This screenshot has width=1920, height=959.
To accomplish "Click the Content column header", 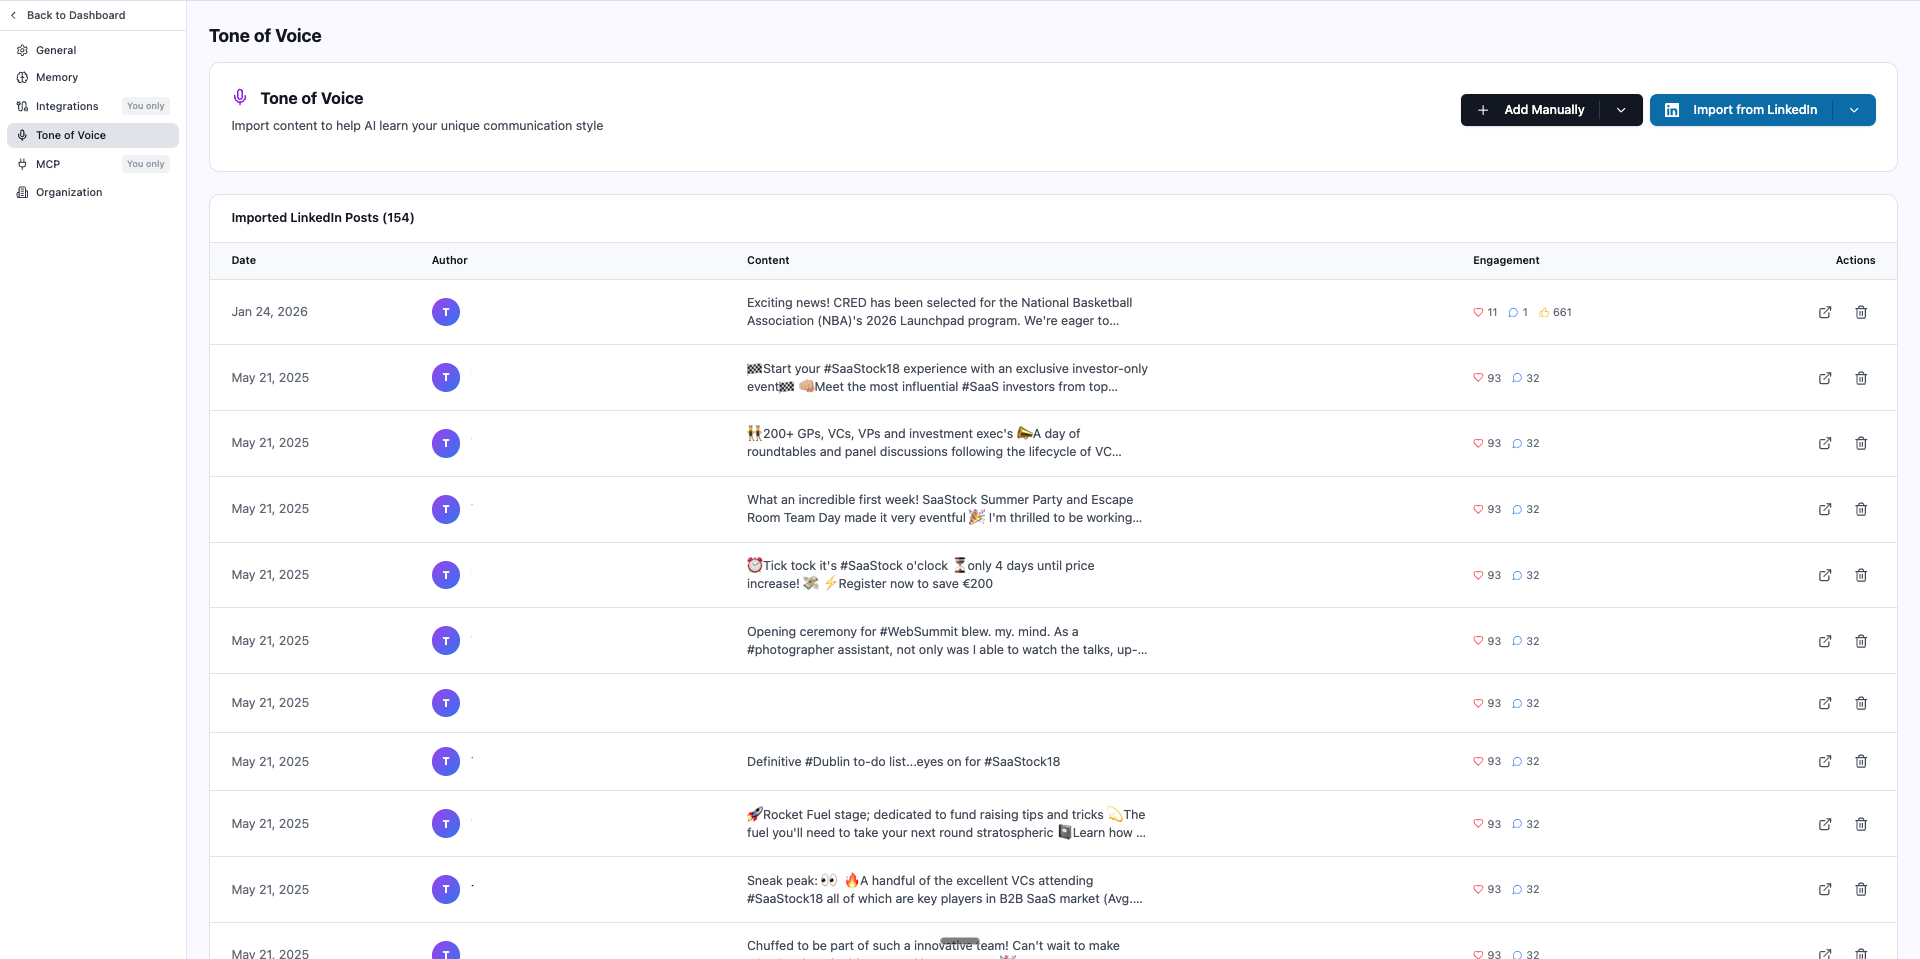I will pyautogui.click(x=768, y=260).
